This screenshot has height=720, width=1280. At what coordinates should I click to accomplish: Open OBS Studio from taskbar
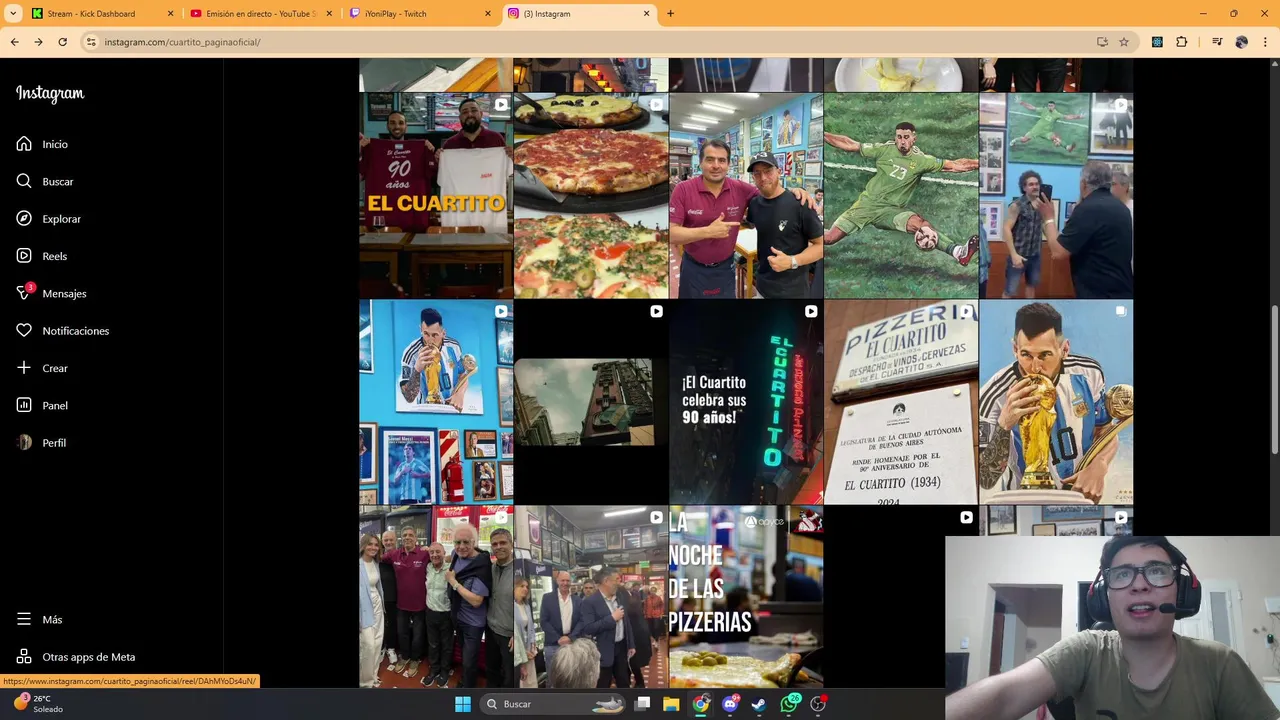[x=819, y=704]
